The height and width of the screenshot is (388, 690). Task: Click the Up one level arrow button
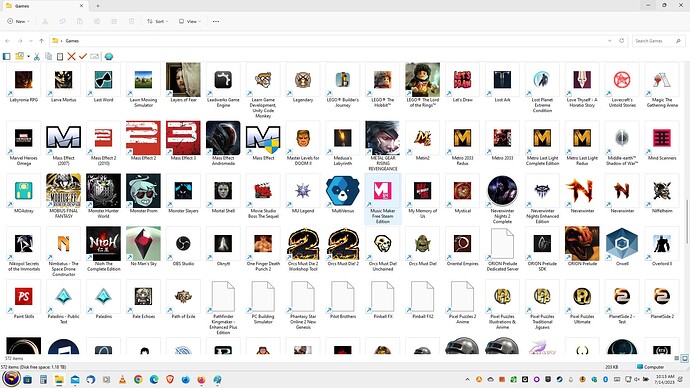(x=41, y=41)
